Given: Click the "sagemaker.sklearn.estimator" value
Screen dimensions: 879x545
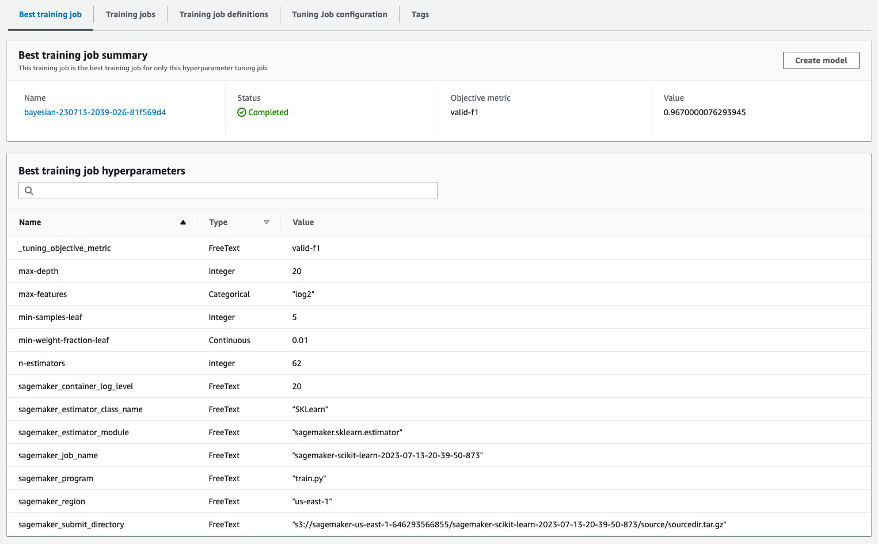Looking at the screenshot, I should coord(347,432).
